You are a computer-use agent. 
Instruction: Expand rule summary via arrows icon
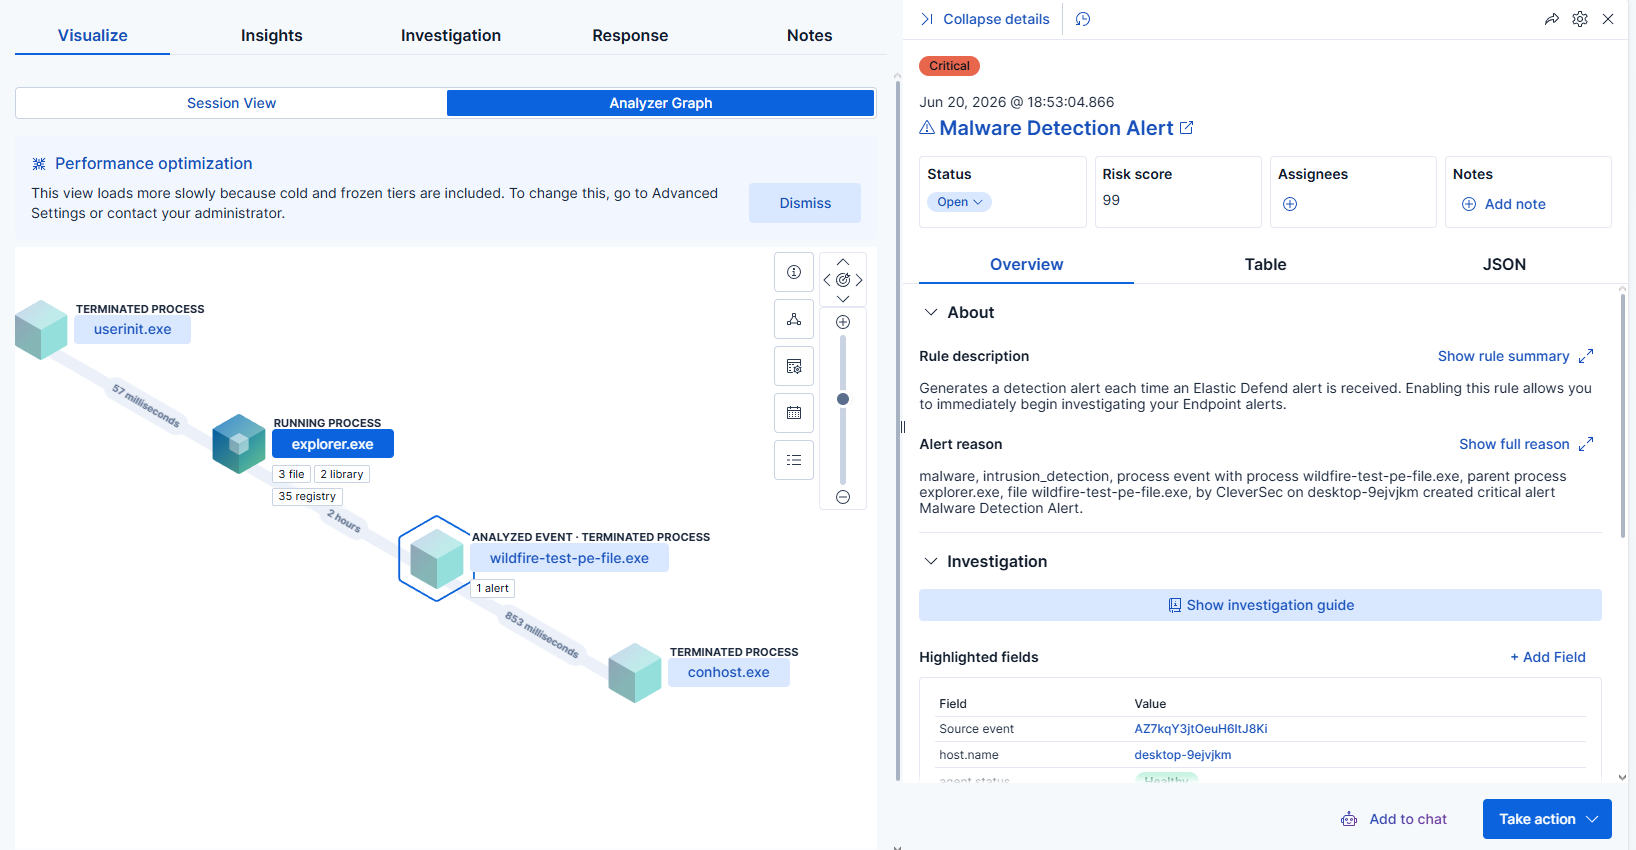tap(1586, 356)
